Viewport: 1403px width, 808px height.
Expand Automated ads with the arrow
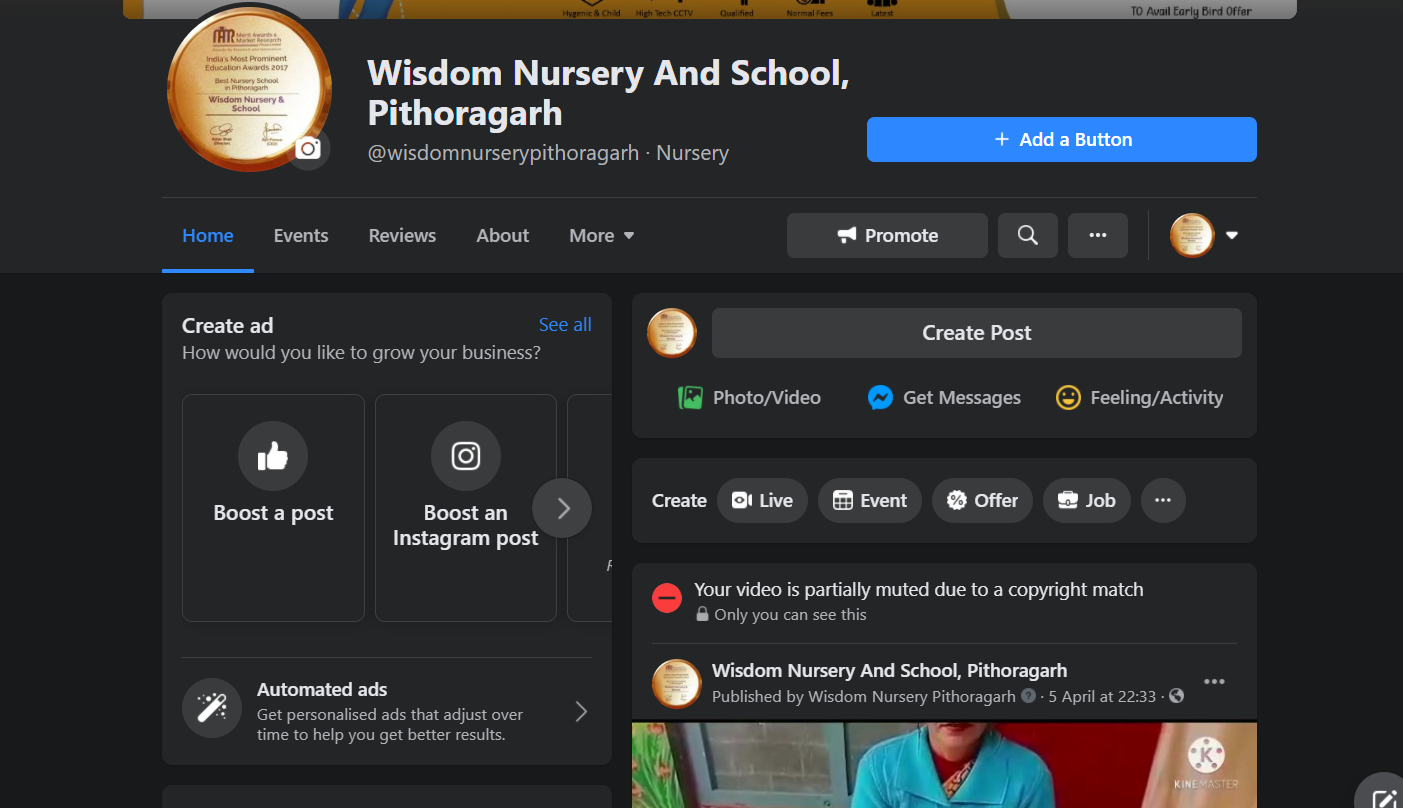click(x=581, y=712)
